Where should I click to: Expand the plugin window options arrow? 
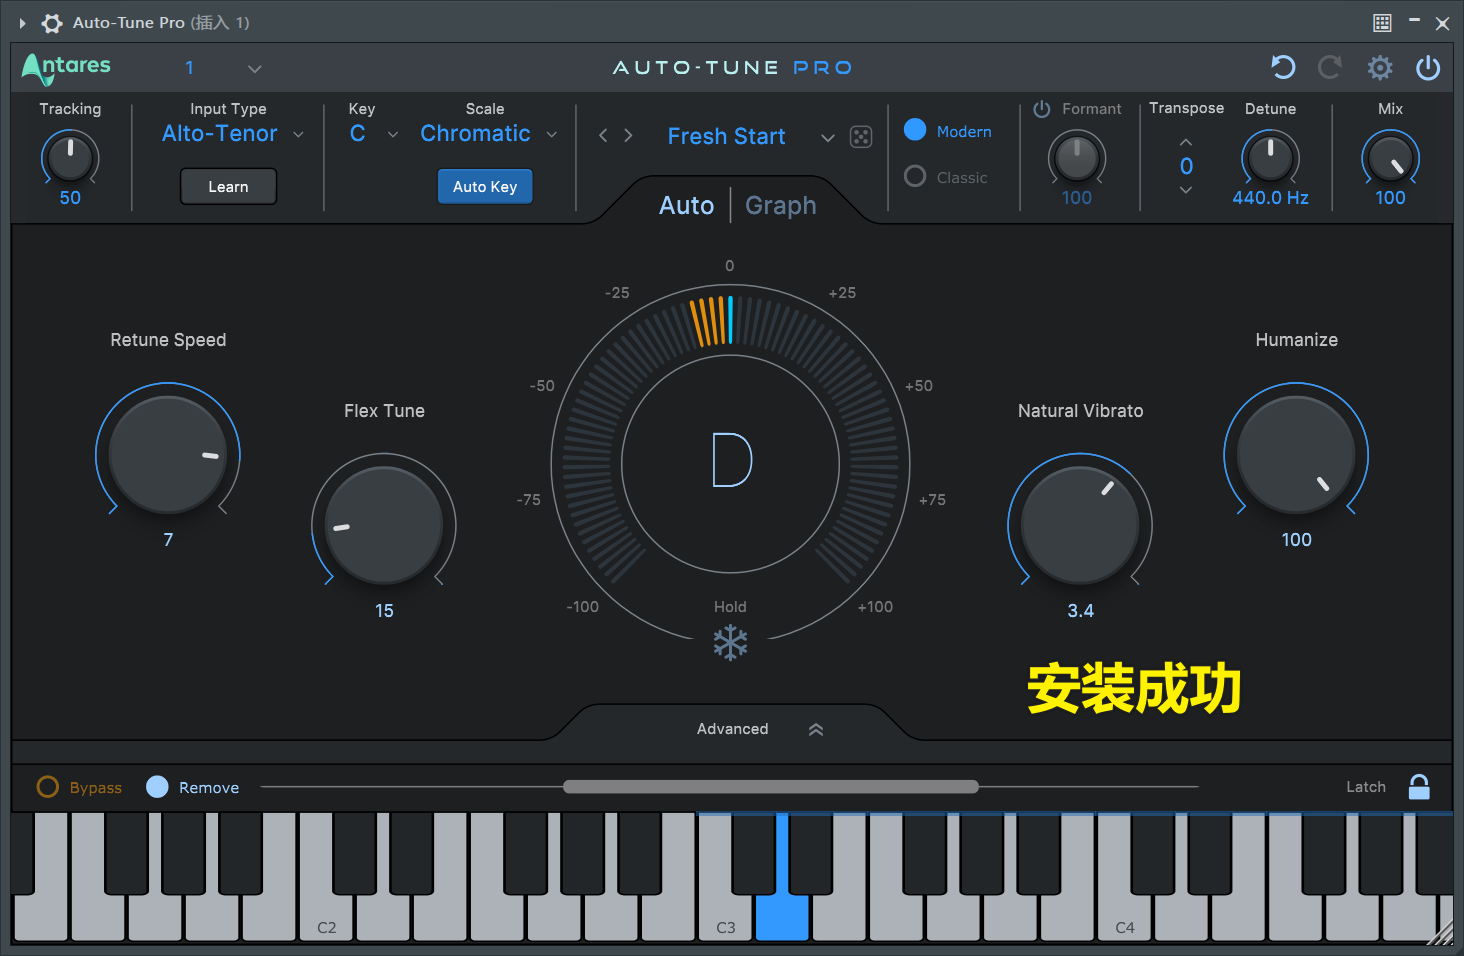pos(22,22)
